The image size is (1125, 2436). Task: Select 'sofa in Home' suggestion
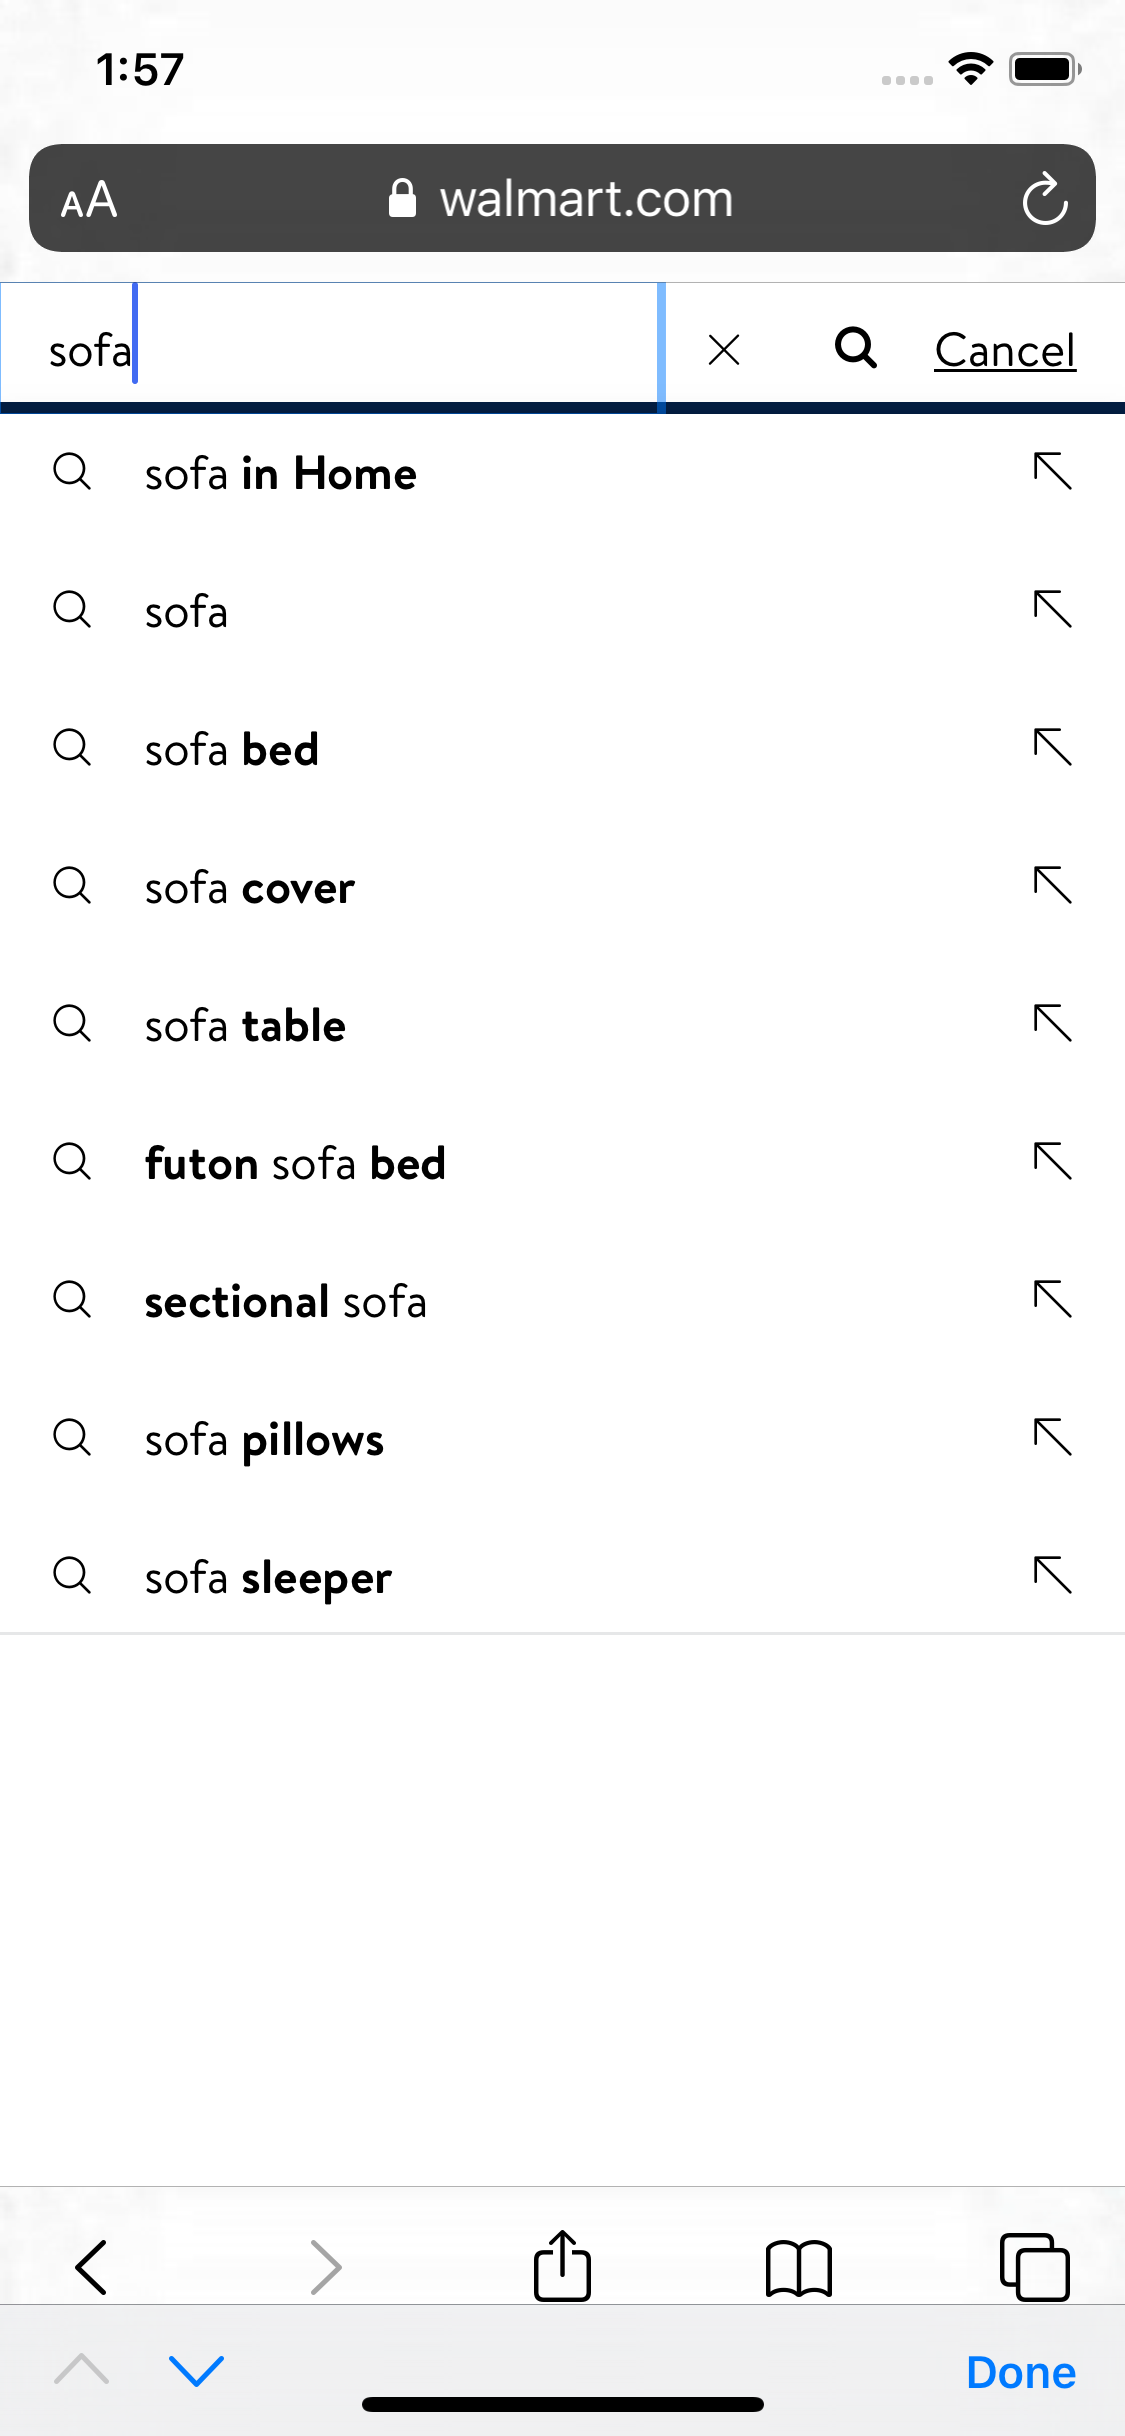click(x=280, y=474)
